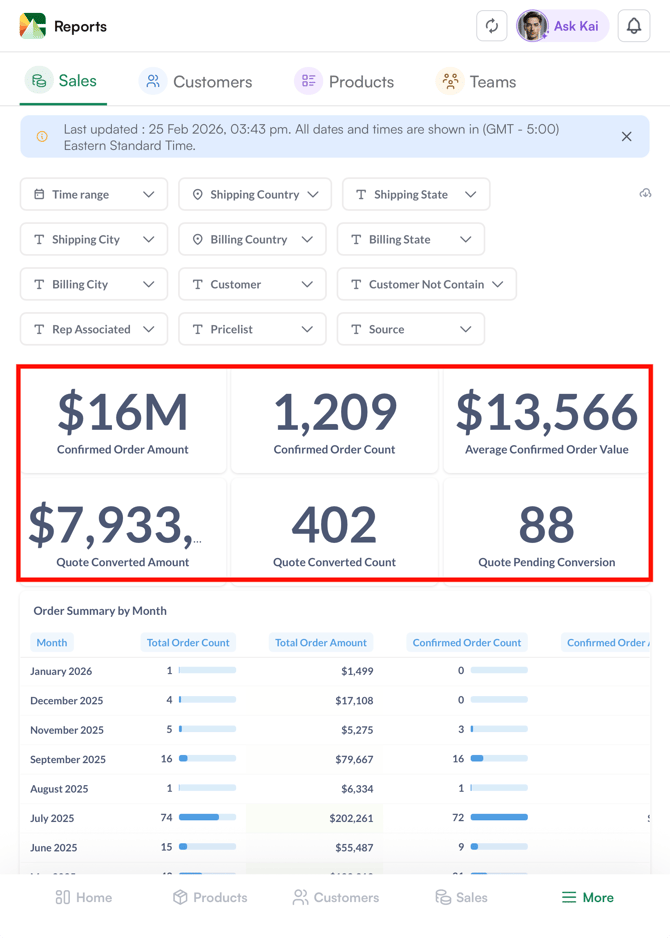Open notifications via the bell icon
Image resolution: width=670 pixels, height=938 pixels.
(x=634, y=26)
